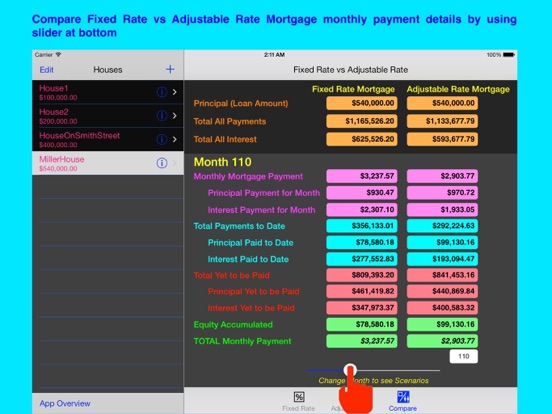The height and width of the screenshot is (414, 552).
Task: Expand House2 row chevron
Action: click(x=175, y=115)
